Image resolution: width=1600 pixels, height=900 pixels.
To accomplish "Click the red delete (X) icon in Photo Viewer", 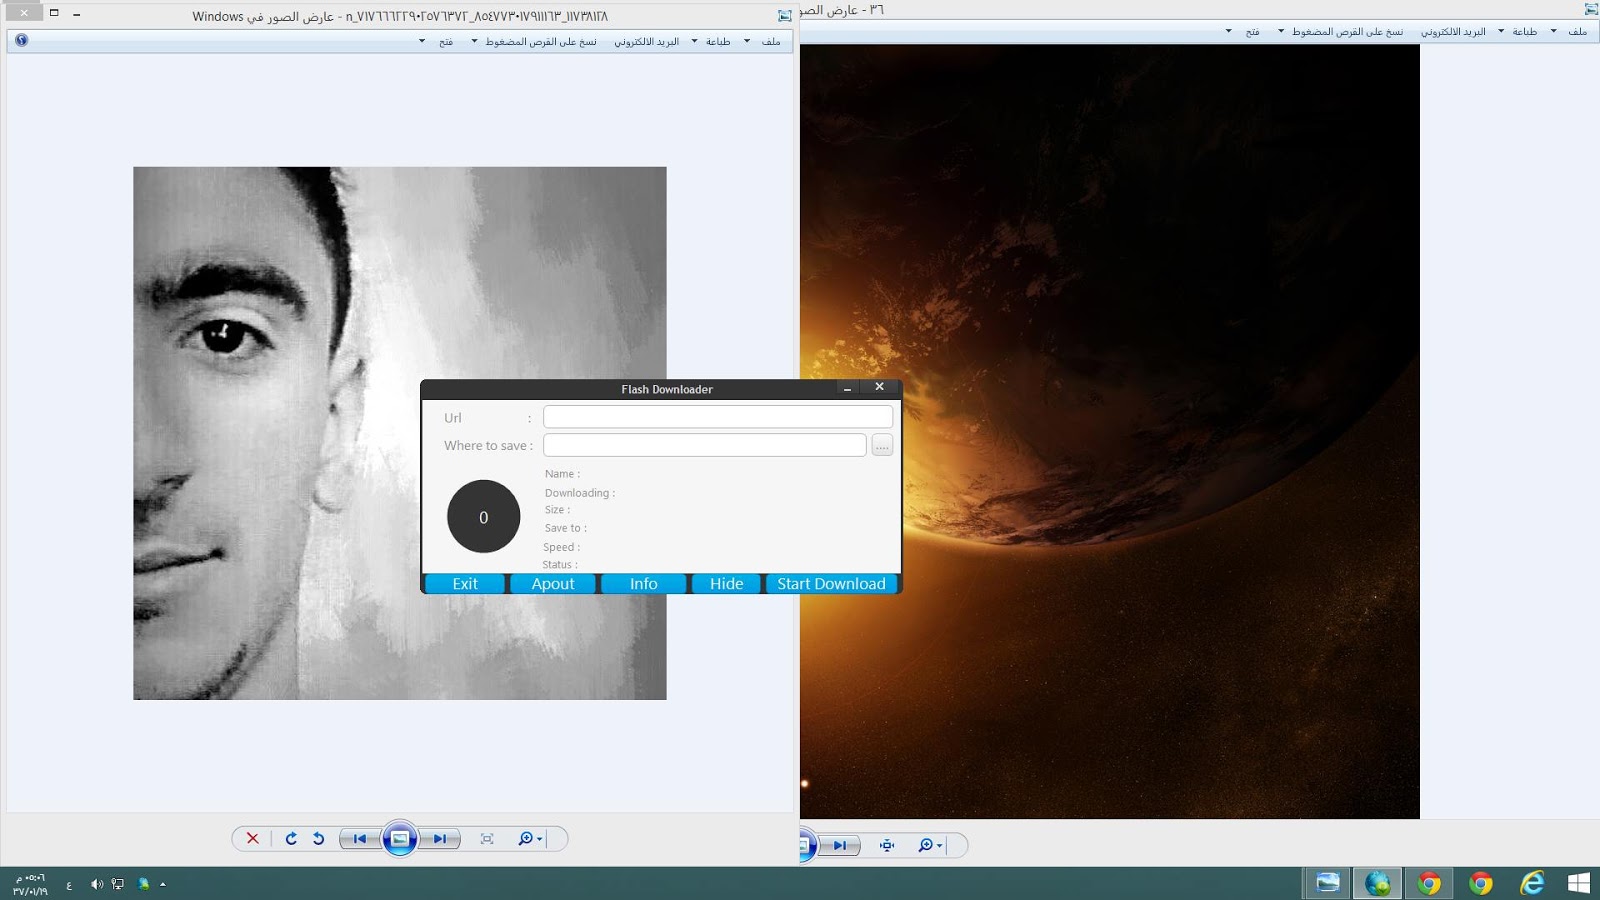I will [x=251, y=839].
